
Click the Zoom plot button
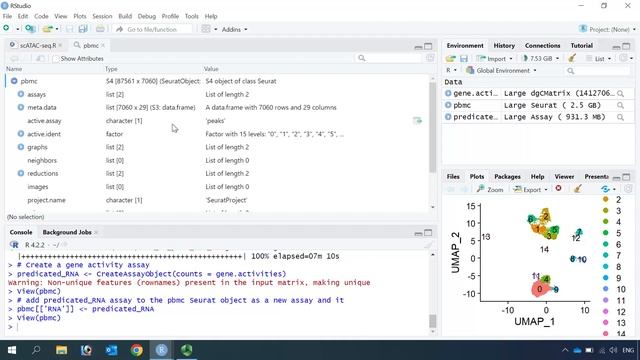[490, 189]
